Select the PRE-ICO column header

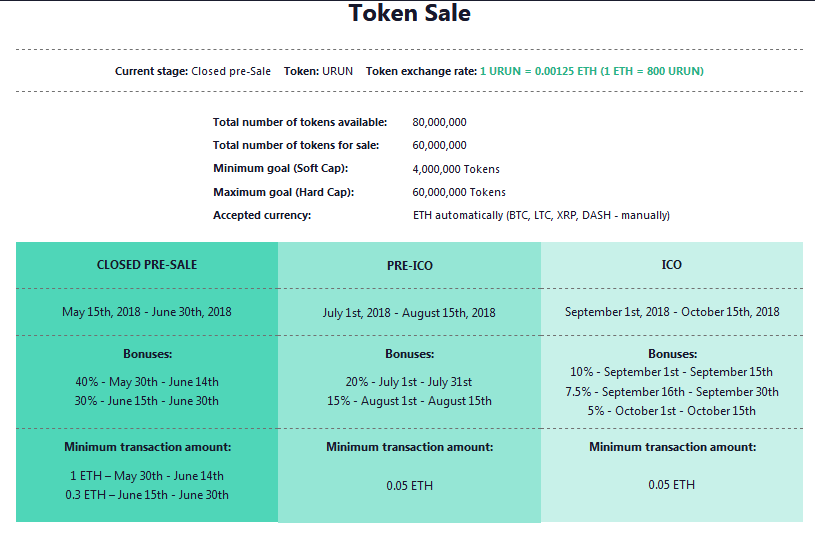[409, 266]
